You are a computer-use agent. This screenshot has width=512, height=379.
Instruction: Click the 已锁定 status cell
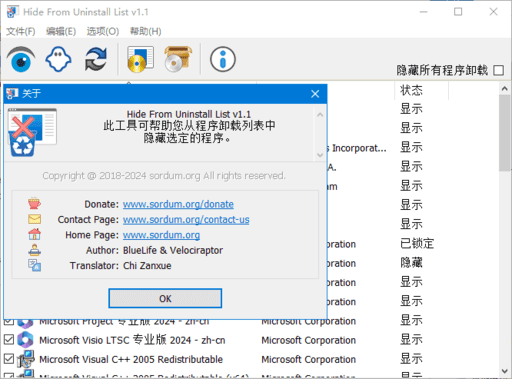[x=417, y=244]
